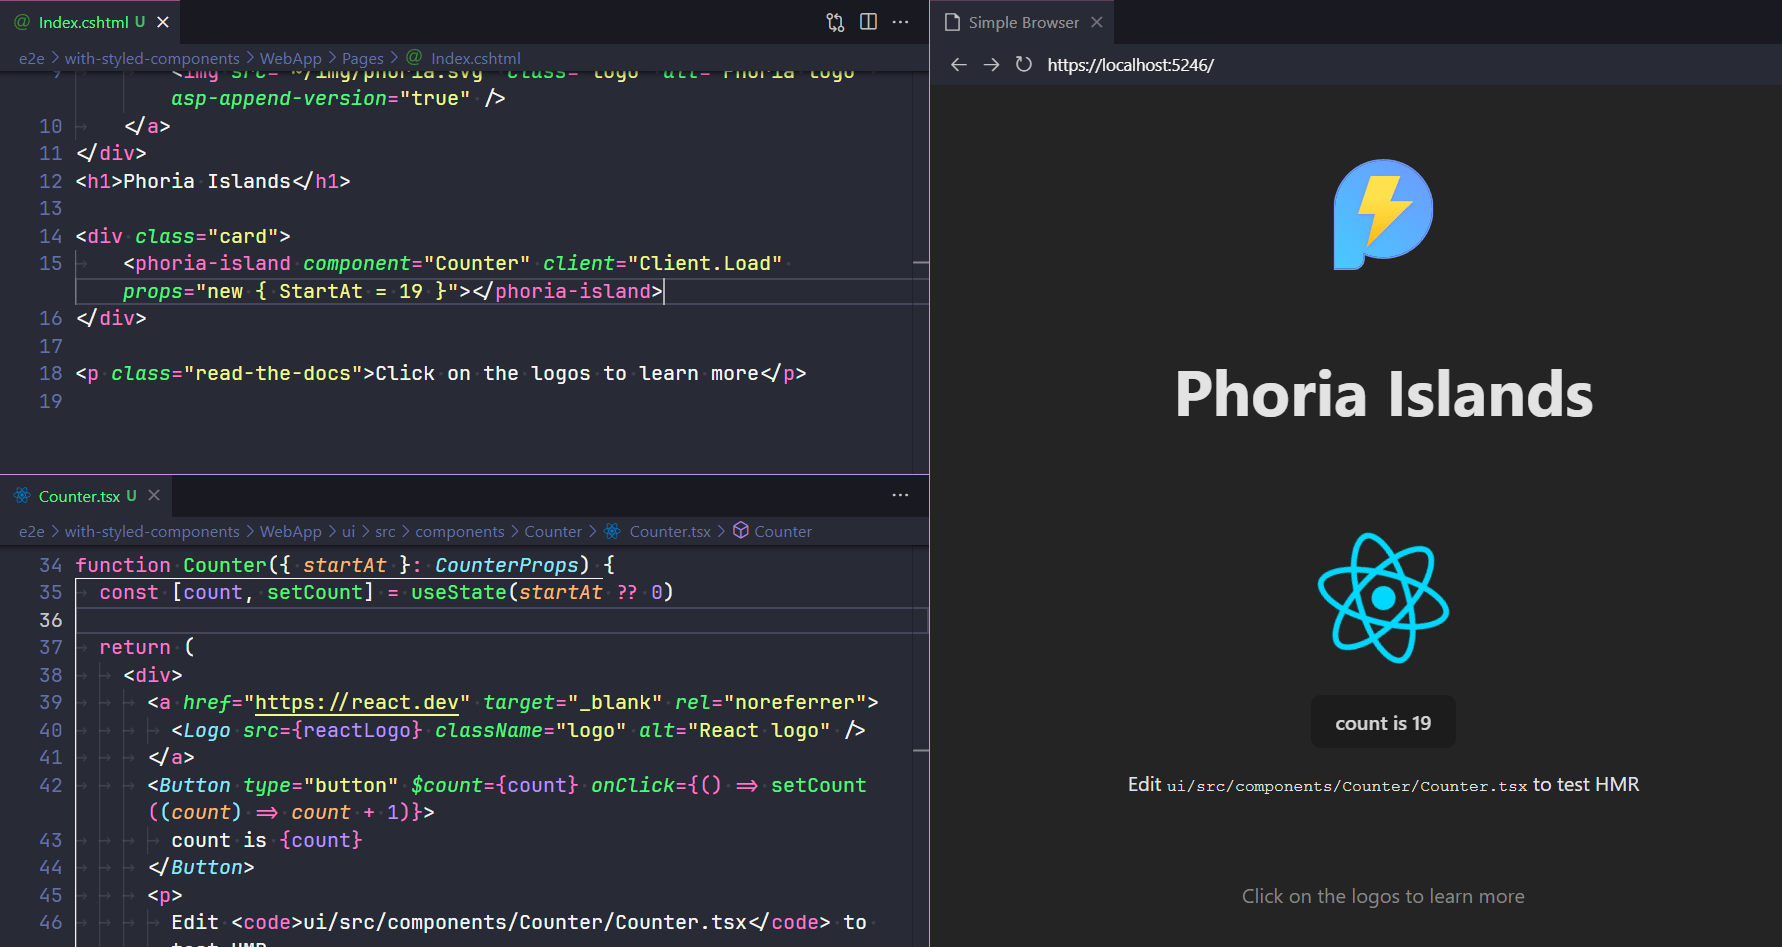Go forward in Simple Browser
This screenshot has height=947, width=1782.
click(x=991, y=65)
